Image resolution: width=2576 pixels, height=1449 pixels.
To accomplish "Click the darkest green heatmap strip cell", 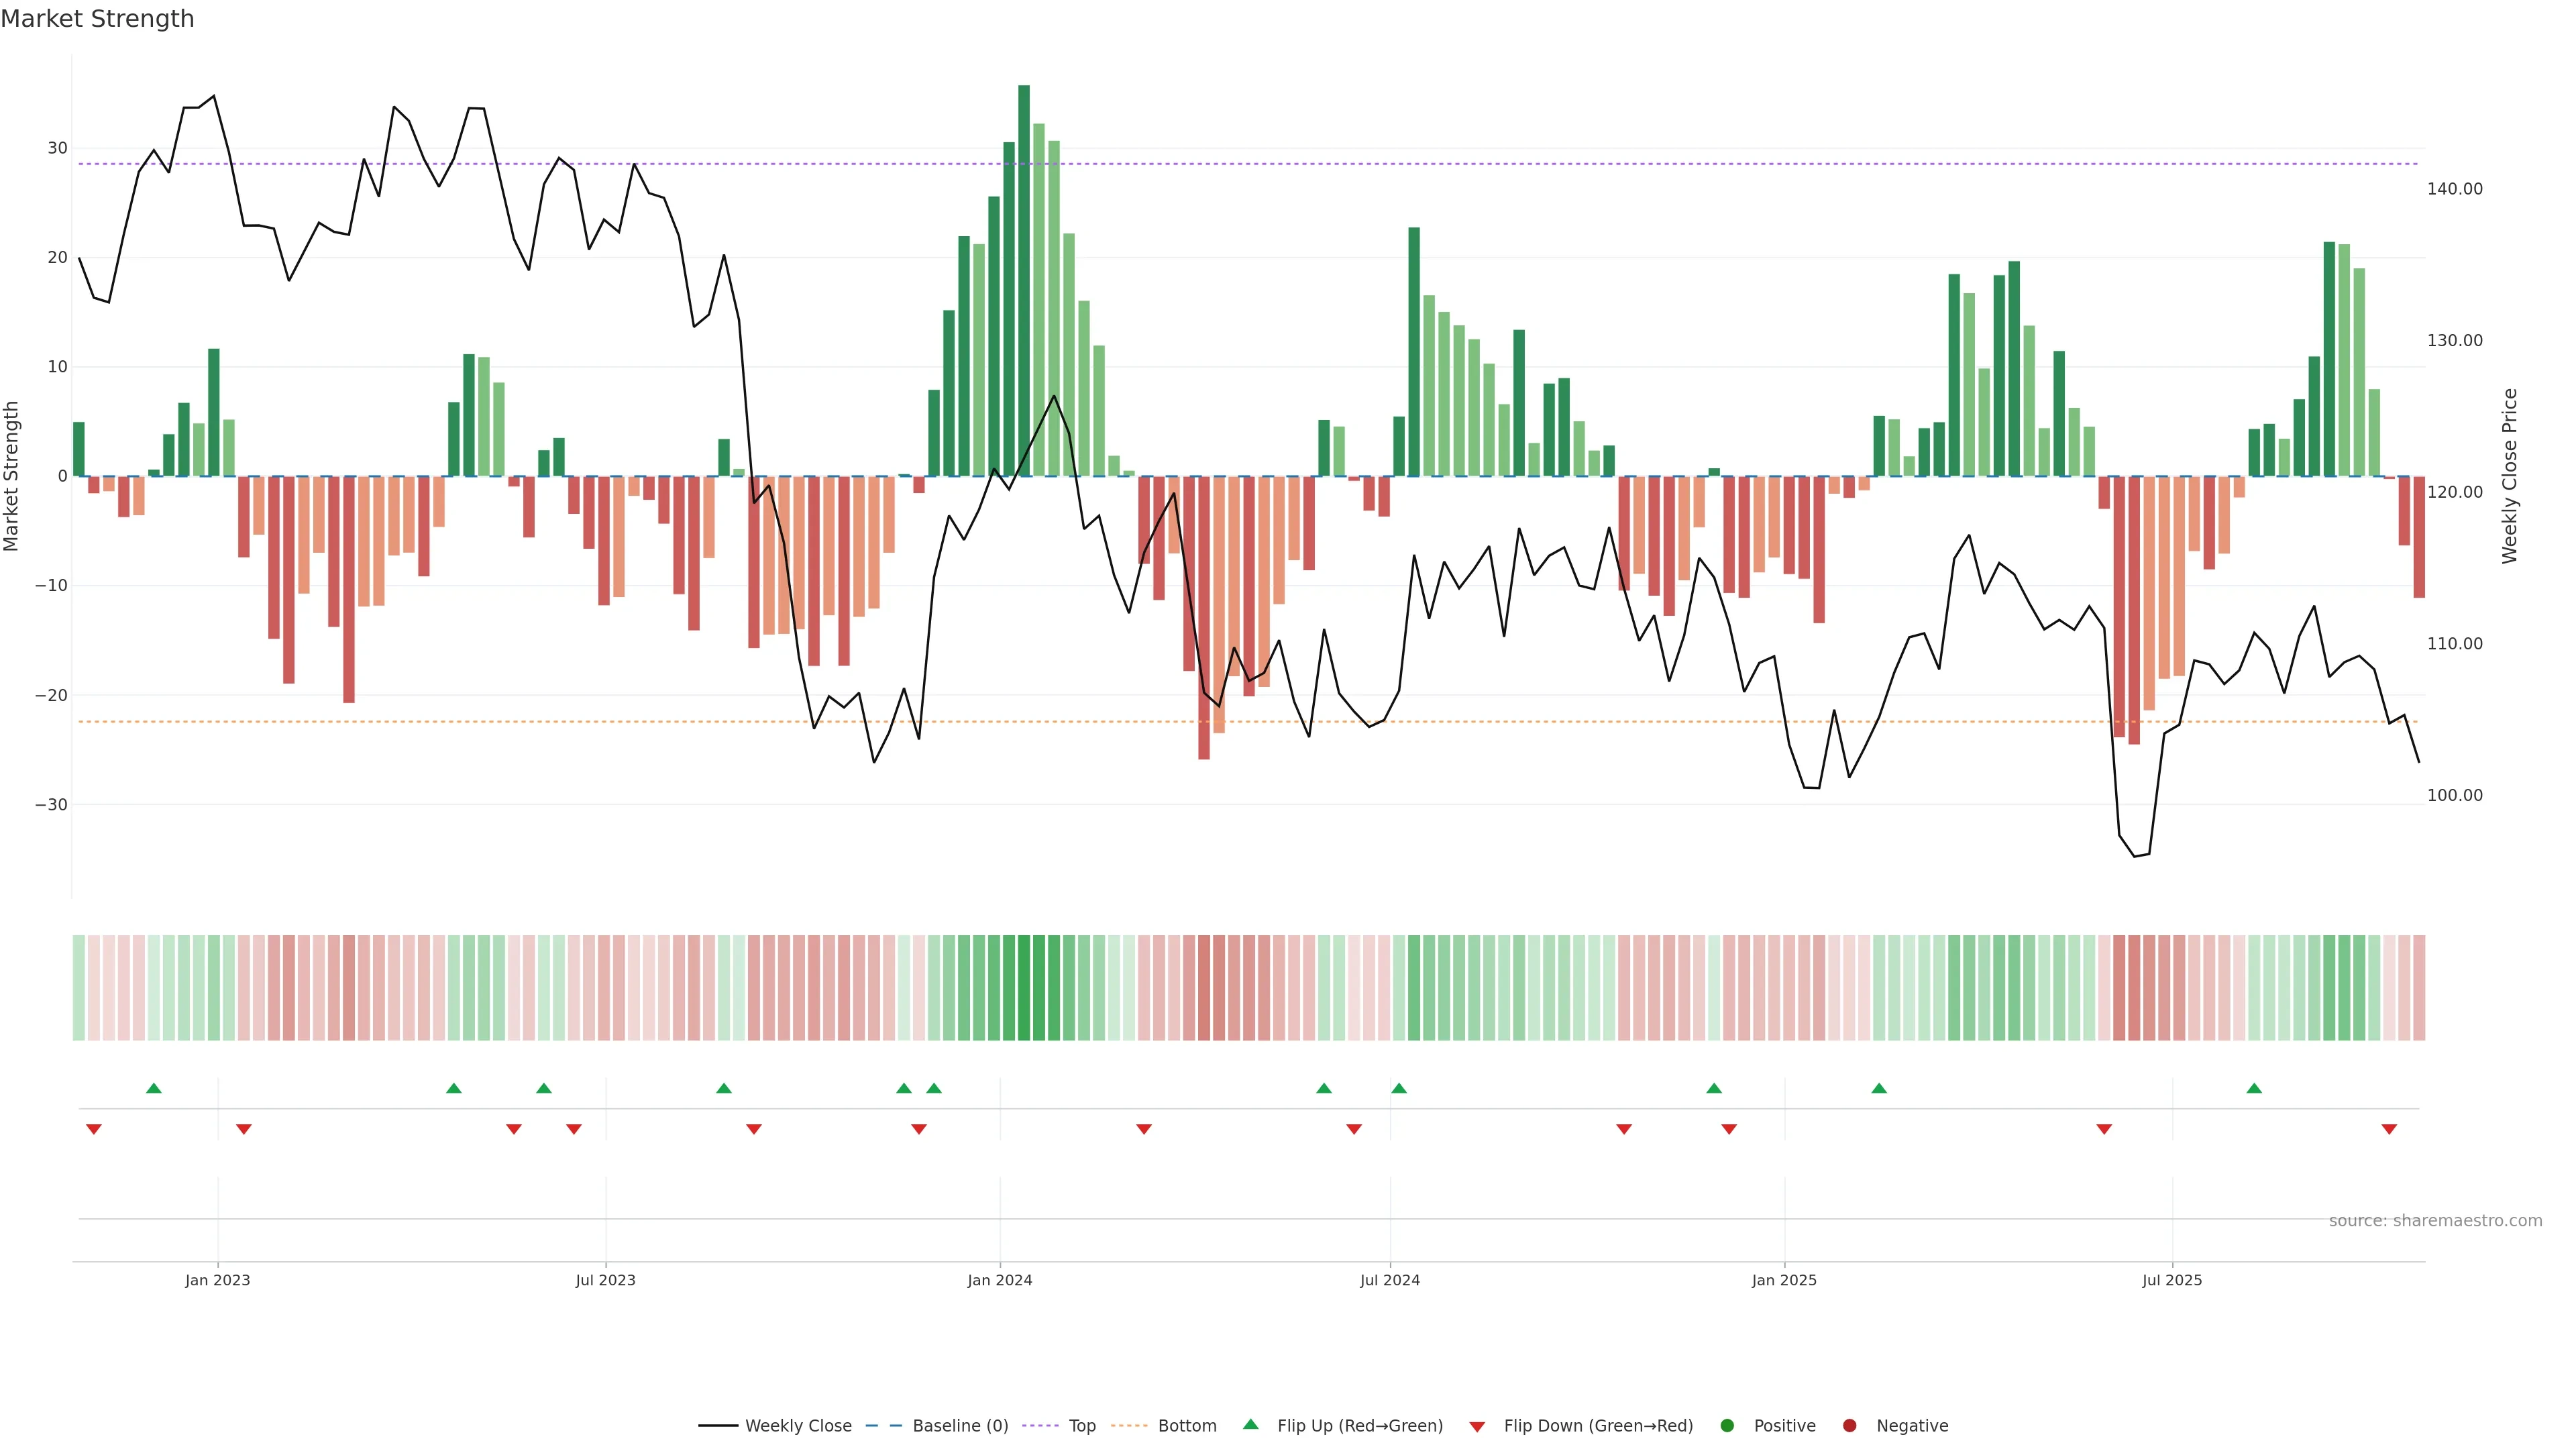I will click(1024, 988).
